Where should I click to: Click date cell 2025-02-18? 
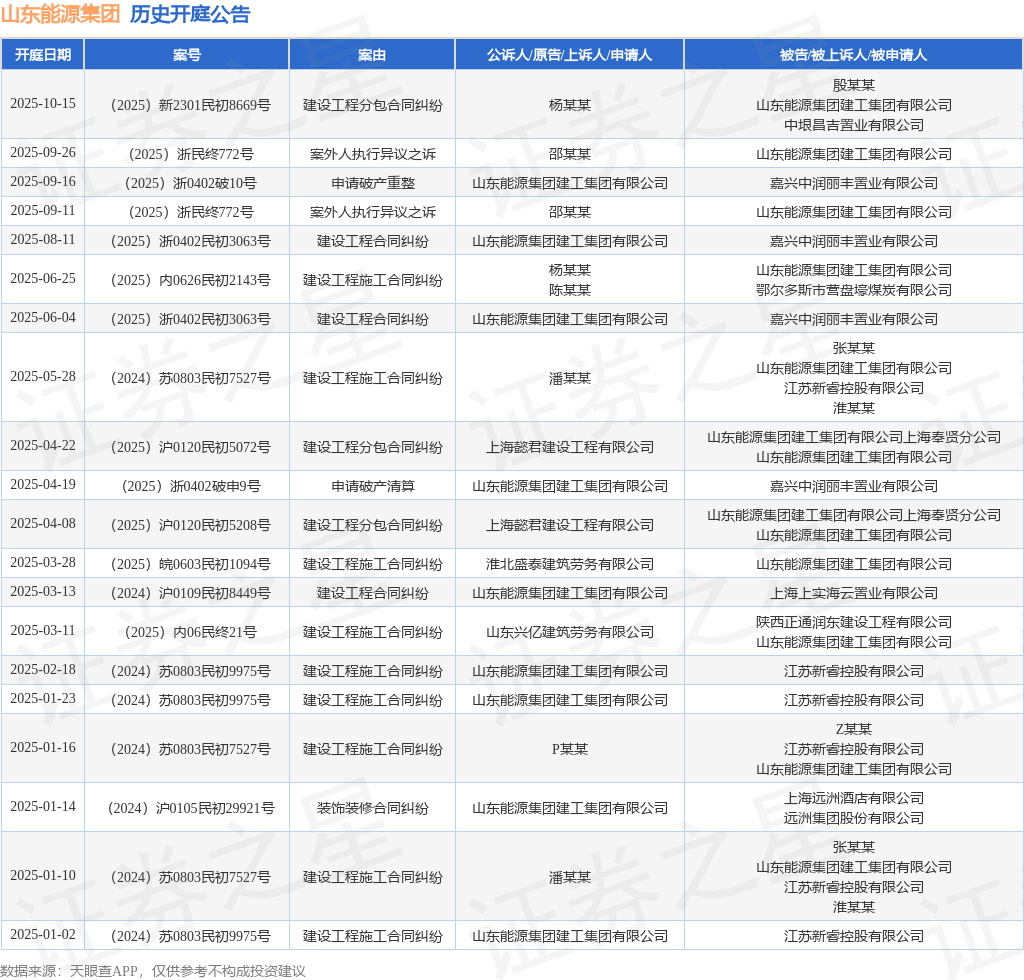click(43, 670)
